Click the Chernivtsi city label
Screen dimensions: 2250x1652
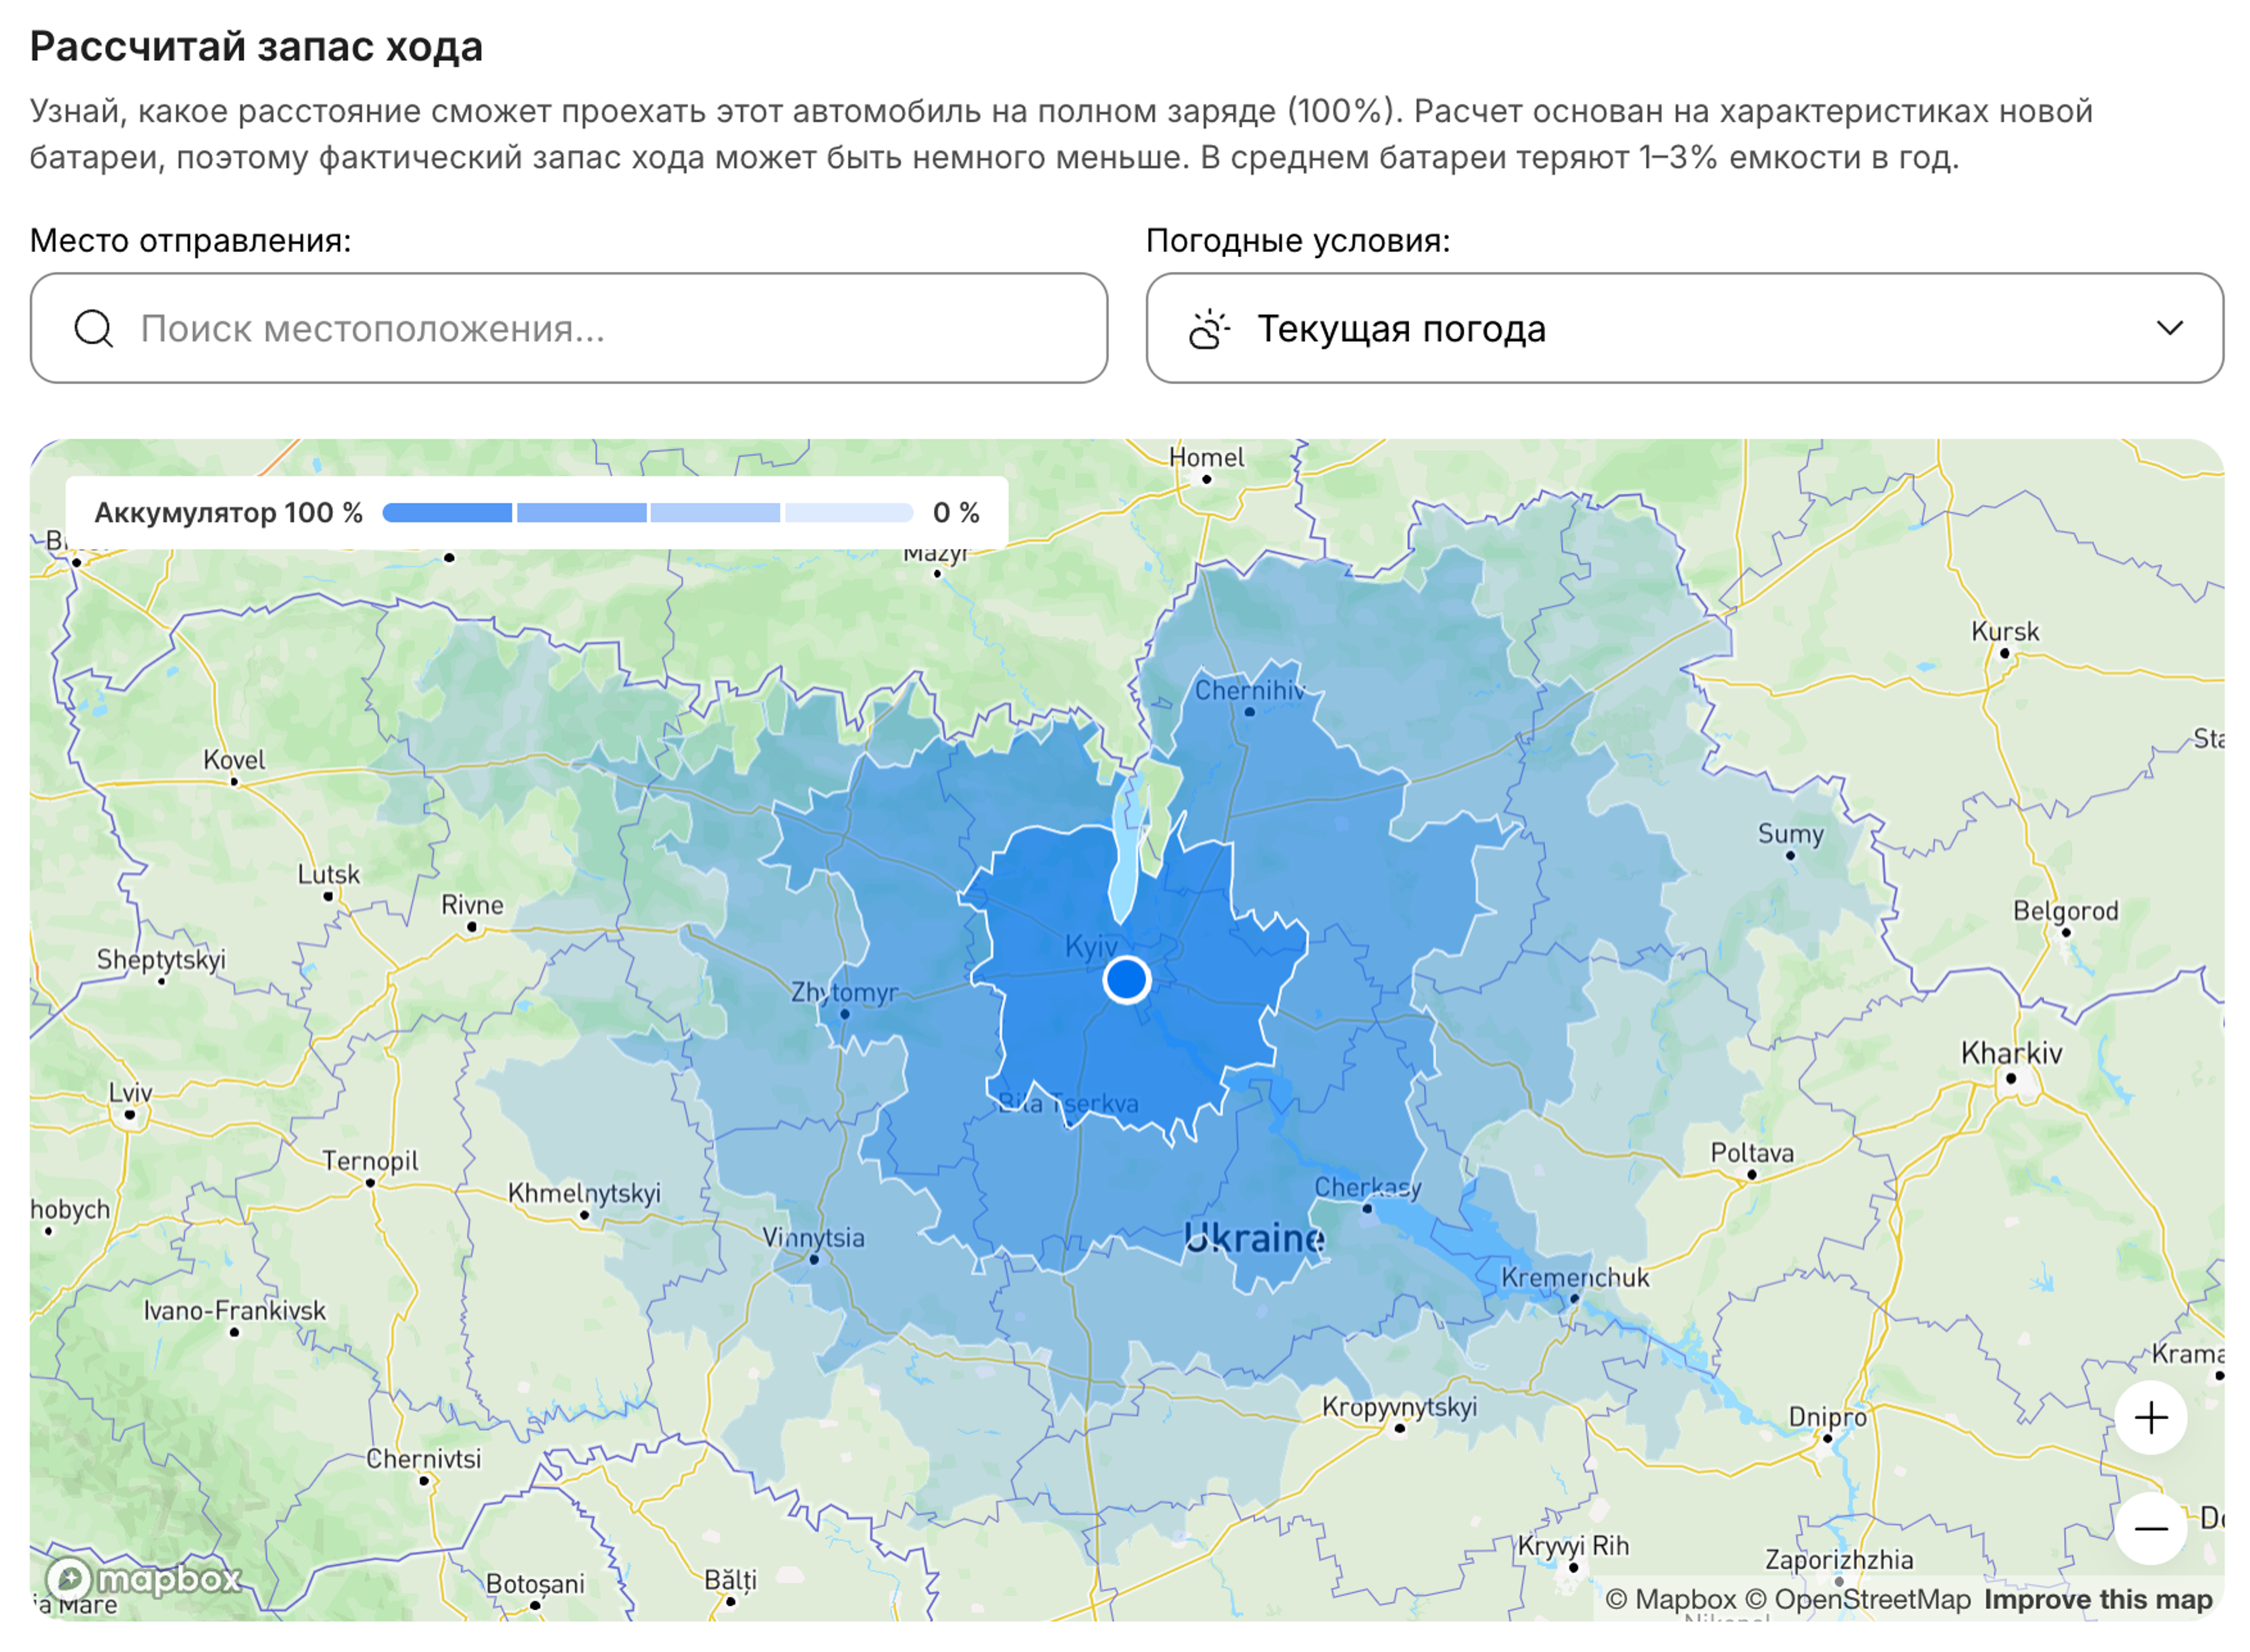pos(423,1458)
